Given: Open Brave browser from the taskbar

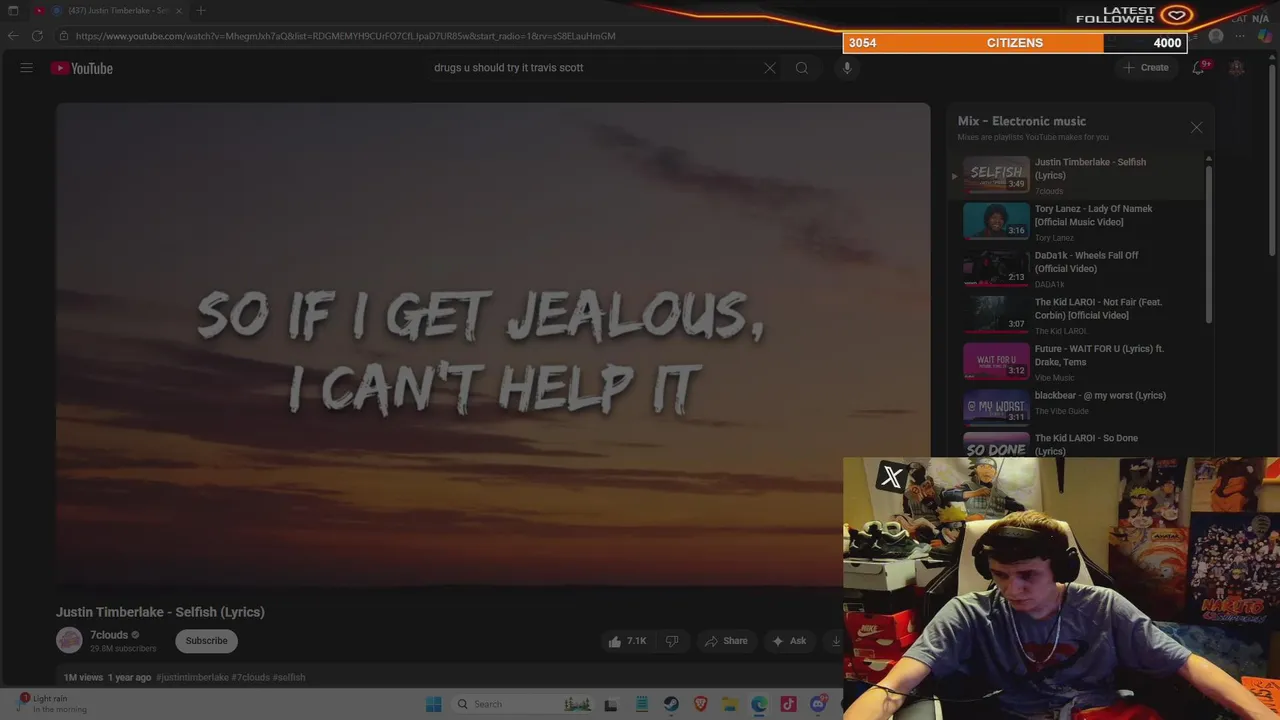Looking at the screenshot, I should pyautogui.click(x=701, y=704).
